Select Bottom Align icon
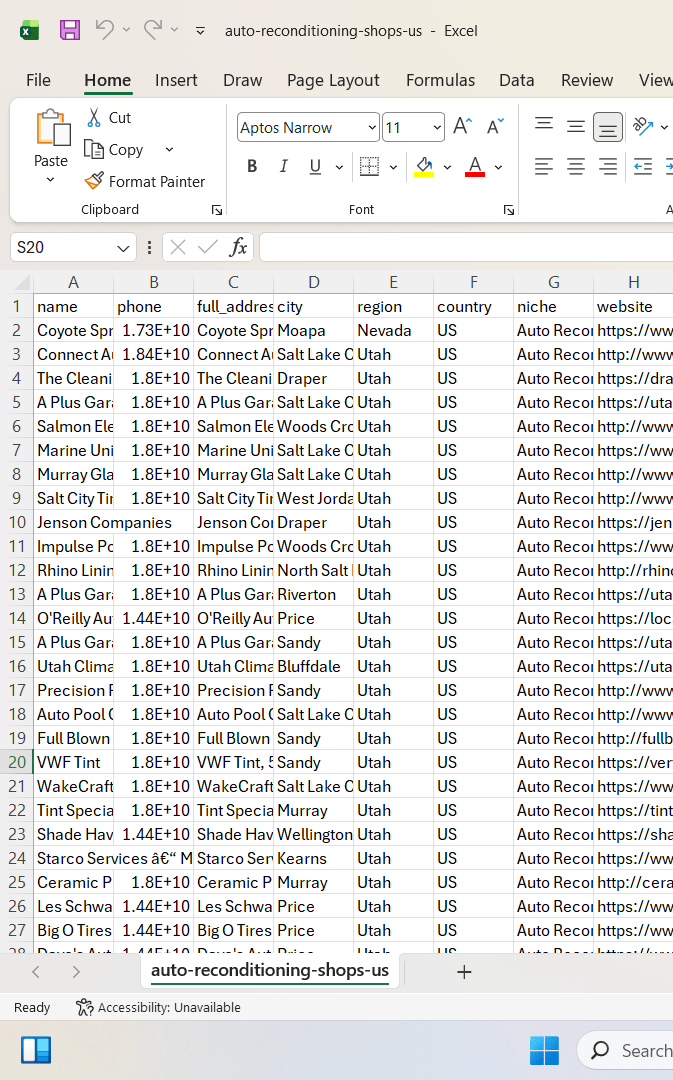The height and width of the screenshot is (1080, 673). [607, 127]
